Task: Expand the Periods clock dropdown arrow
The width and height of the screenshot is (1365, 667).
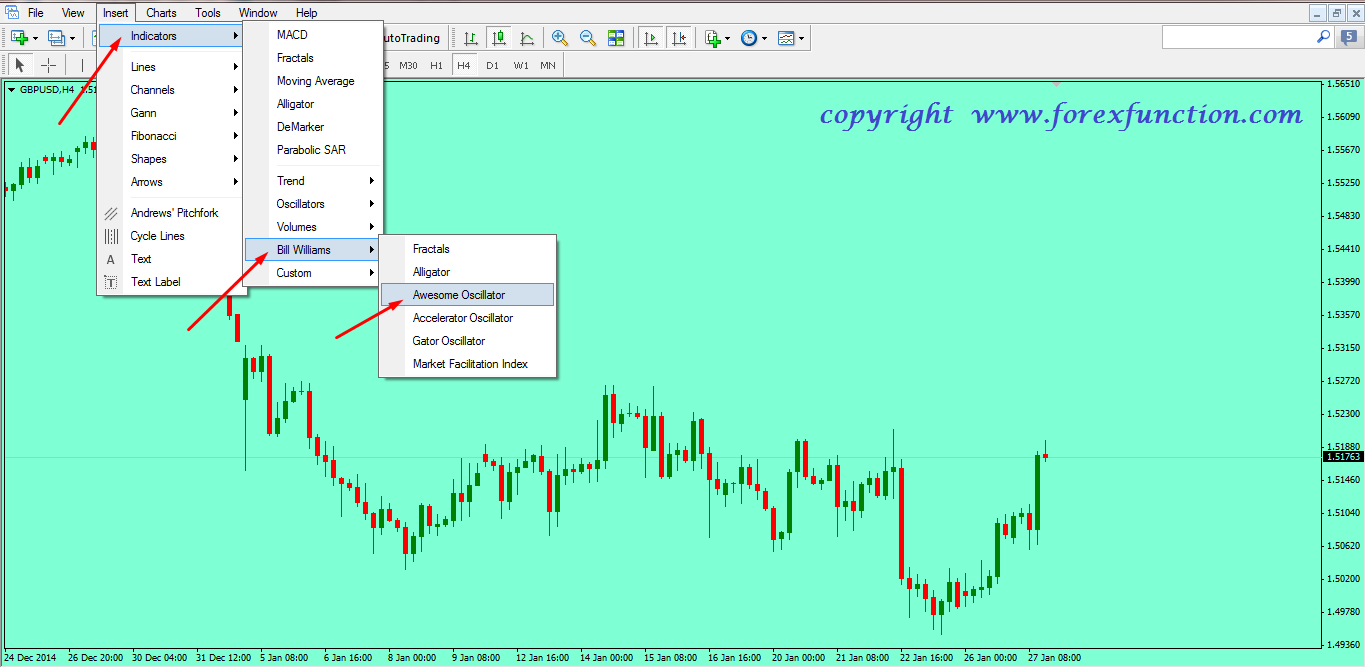Action: pos(765,38)
